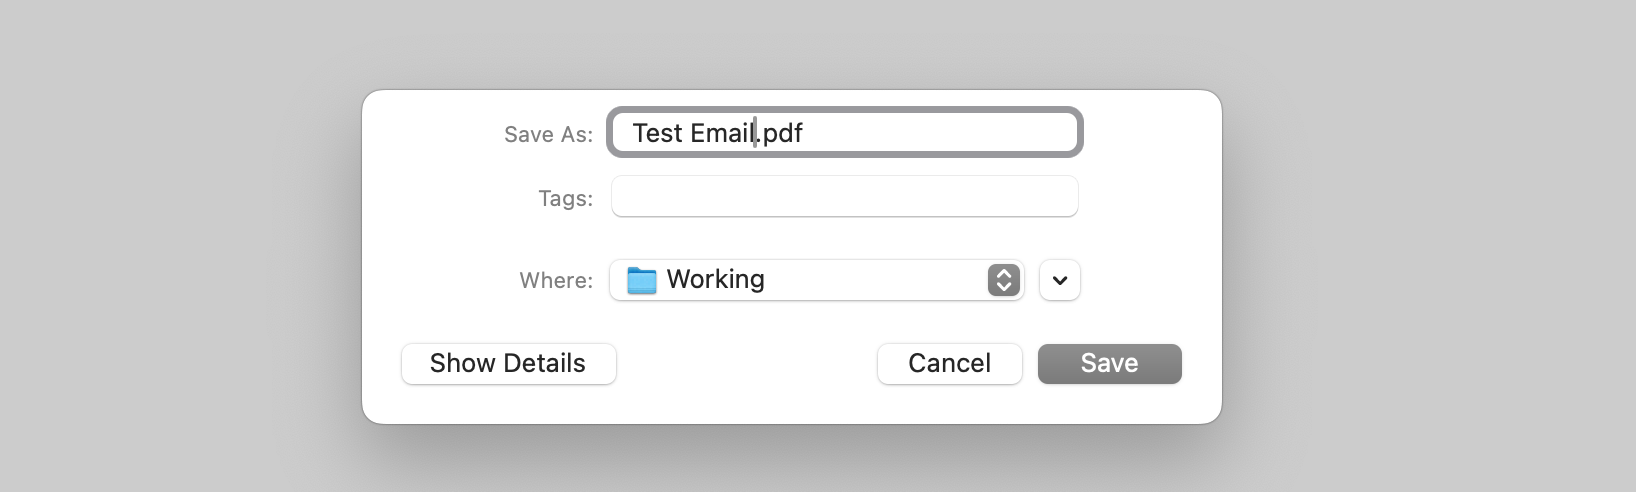Screen dimensions: 1636x492
Task: Open the Where location popup showing Working
Action: (x=817, y=280)
